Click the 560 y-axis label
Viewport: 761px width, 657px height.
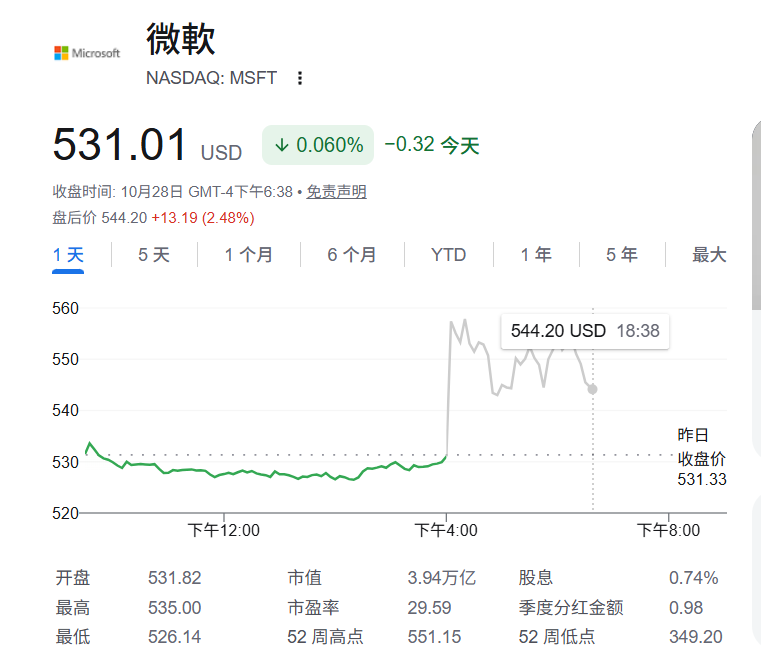pyautogui.click(x=66, y=308)
